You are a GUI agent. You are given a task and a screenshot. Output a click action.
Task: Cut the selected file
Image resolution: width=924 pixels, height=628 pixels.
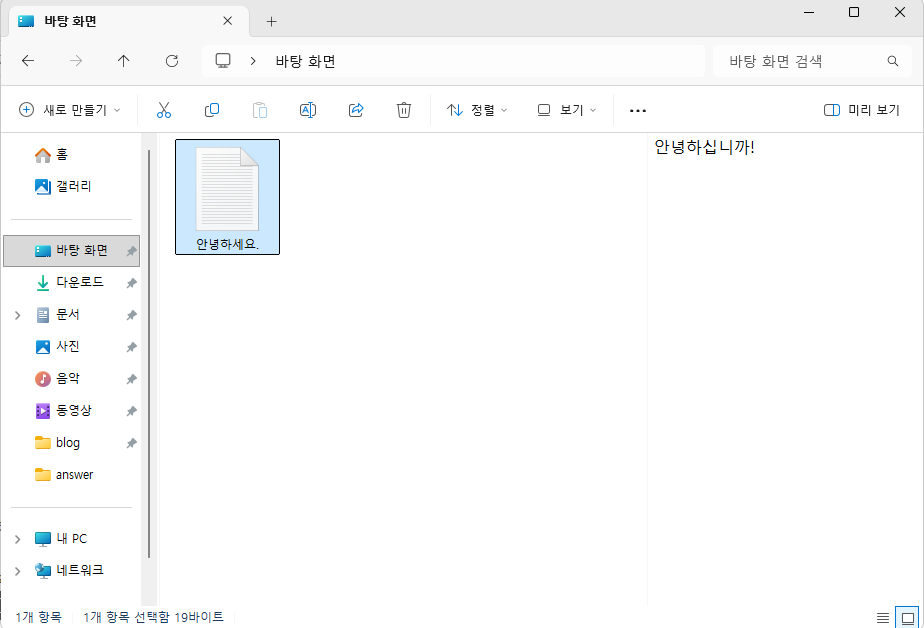(x=164, y=110)
